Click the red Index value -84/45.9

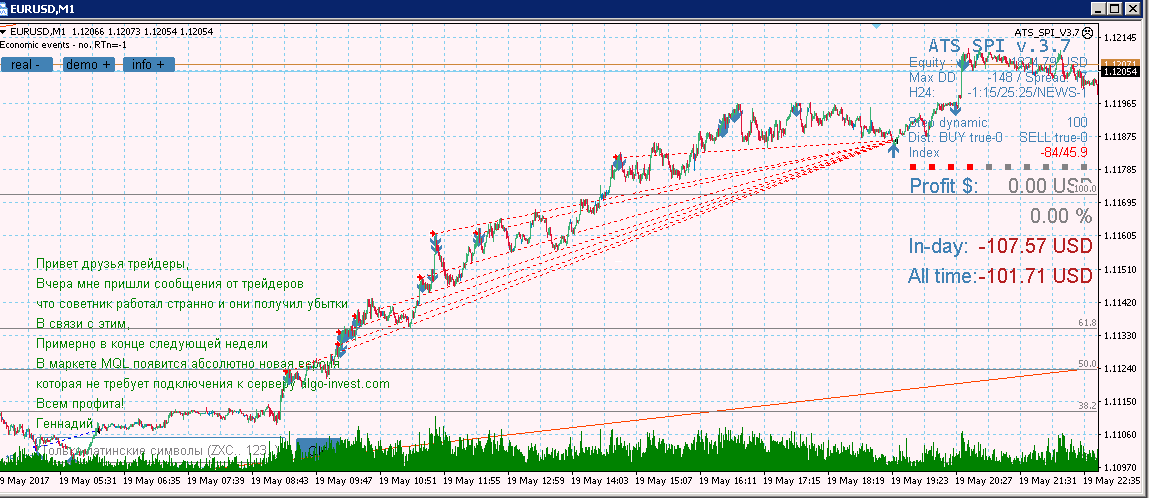1063,153
